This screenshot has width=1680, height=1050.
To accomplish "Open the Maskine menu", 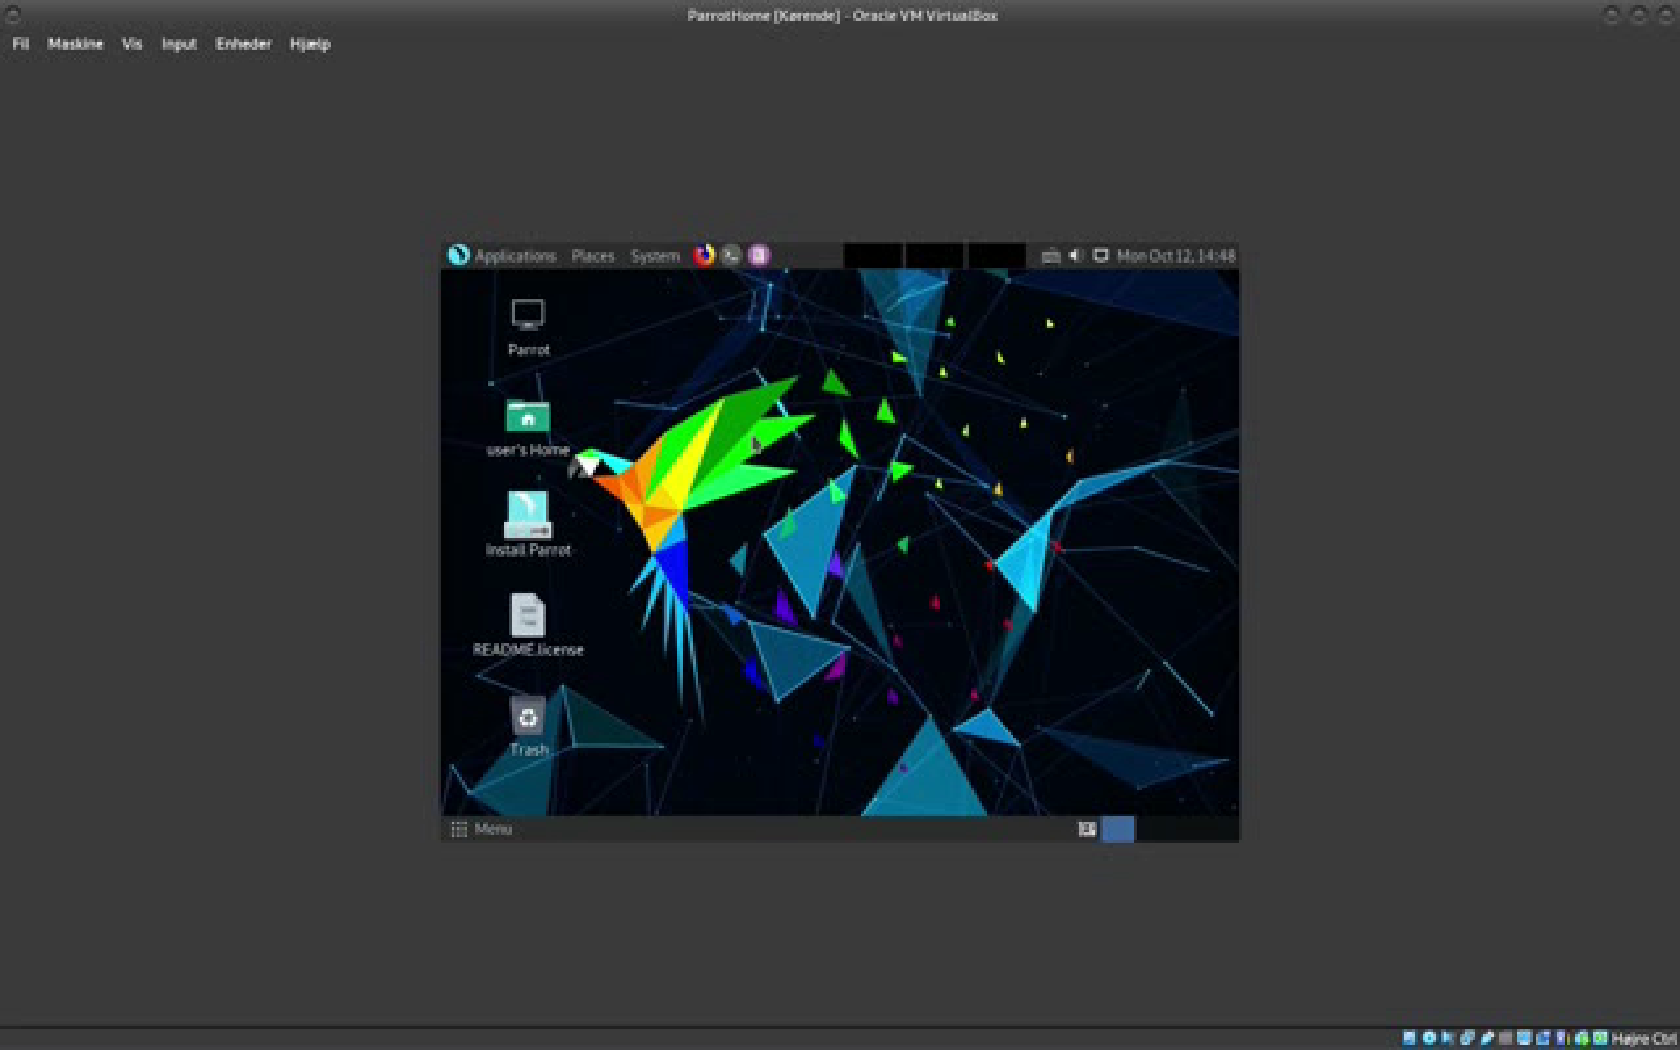I will point(75,44).
